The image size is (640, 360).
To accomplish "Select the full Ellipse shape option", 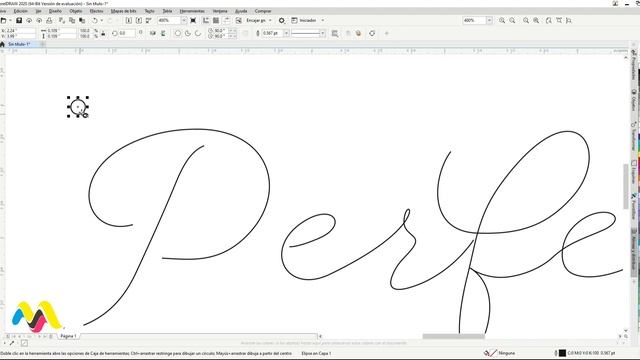I will (x=178, y=33).
